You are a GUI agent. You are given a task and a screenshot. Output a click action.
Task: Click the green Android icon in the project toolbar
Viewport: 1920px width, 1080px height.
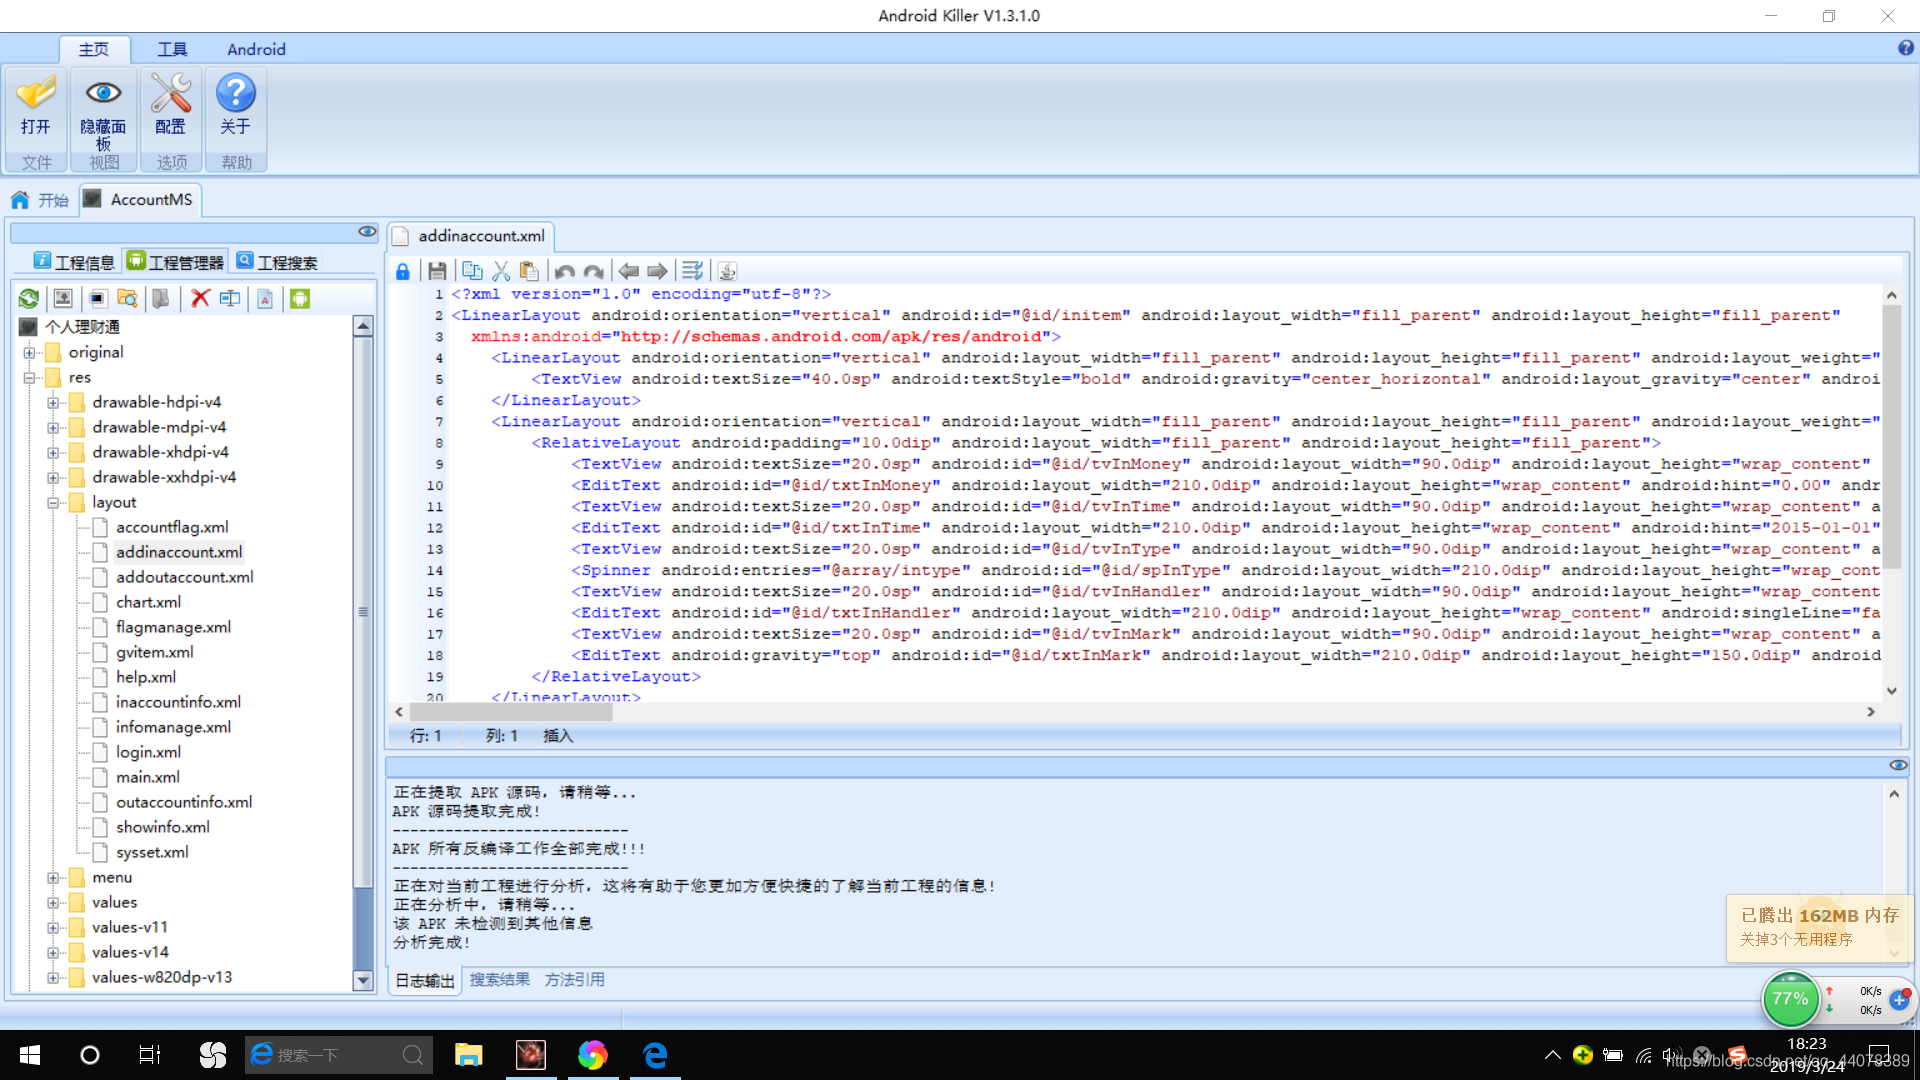pos(300,298)
